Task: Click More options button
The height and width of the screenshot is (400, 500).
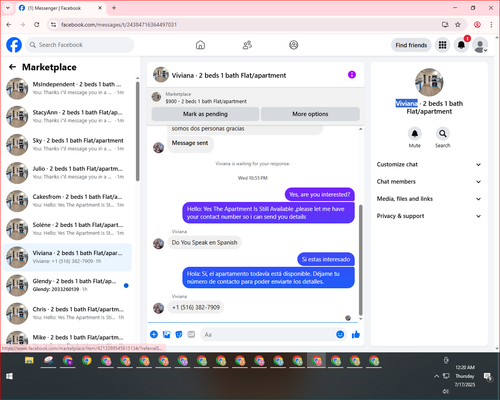Action: click(x=310, y=114)
